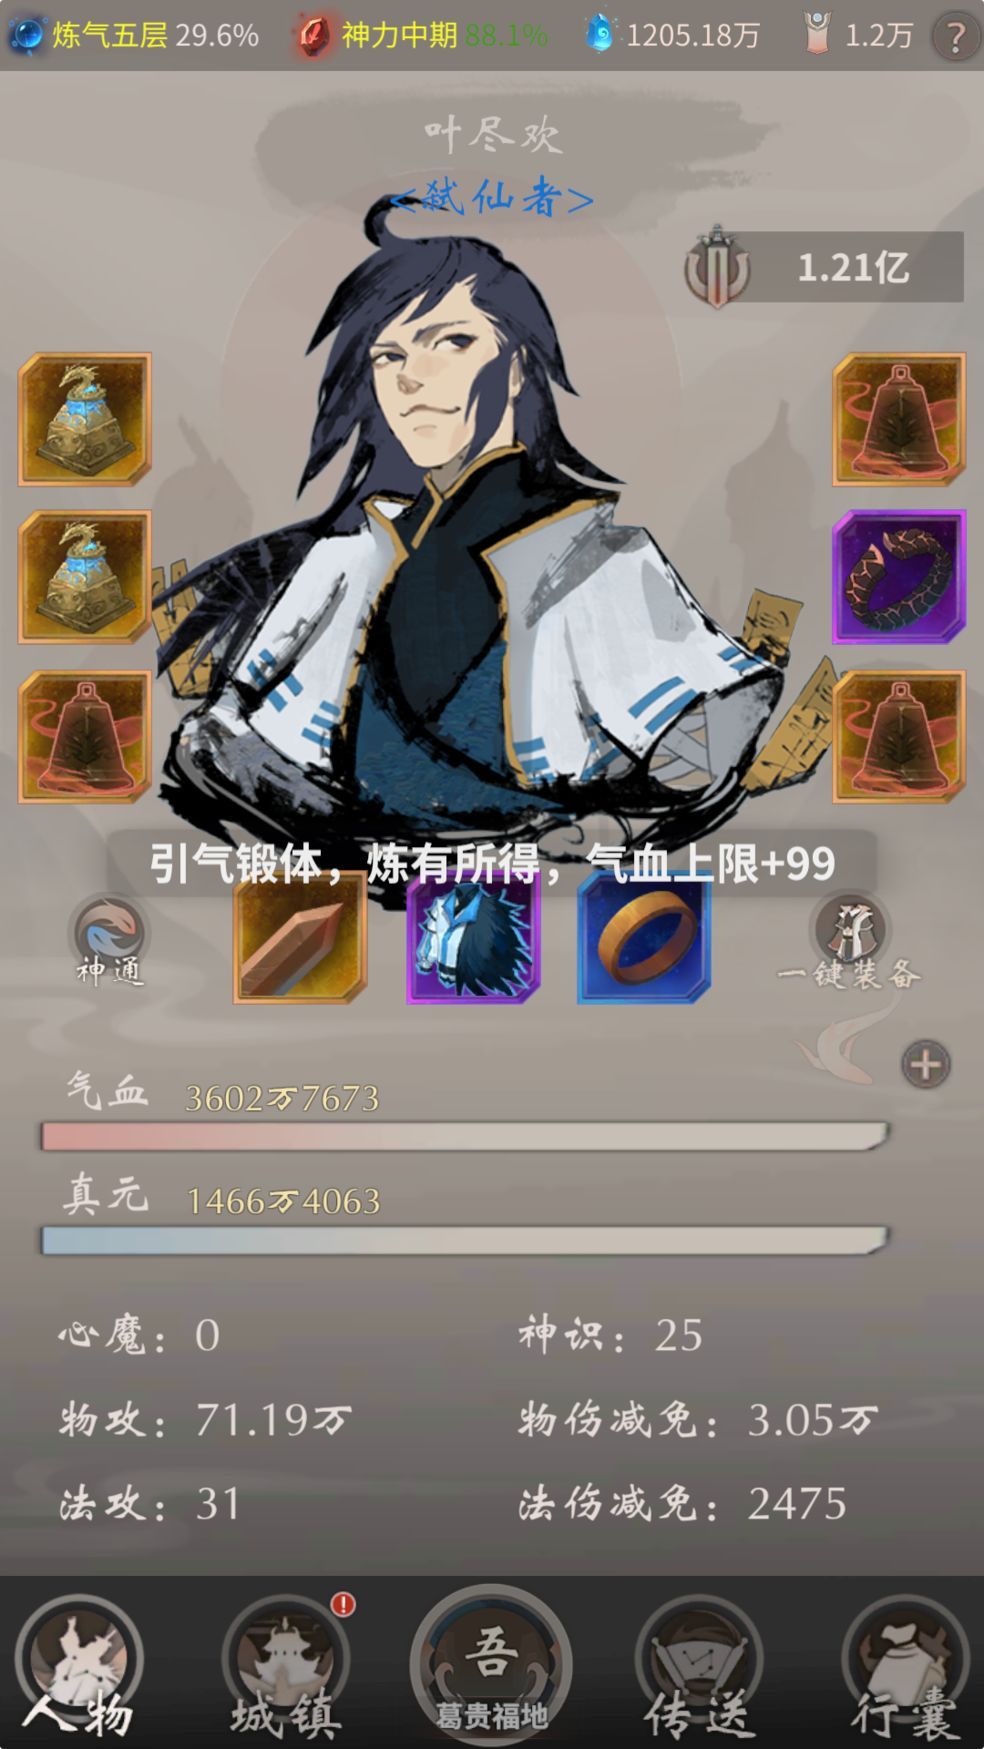Open the 行囊 inventory tab
Image resolution: width=984 pixels, height=1749 pixels.
(x=905, y=1665)
